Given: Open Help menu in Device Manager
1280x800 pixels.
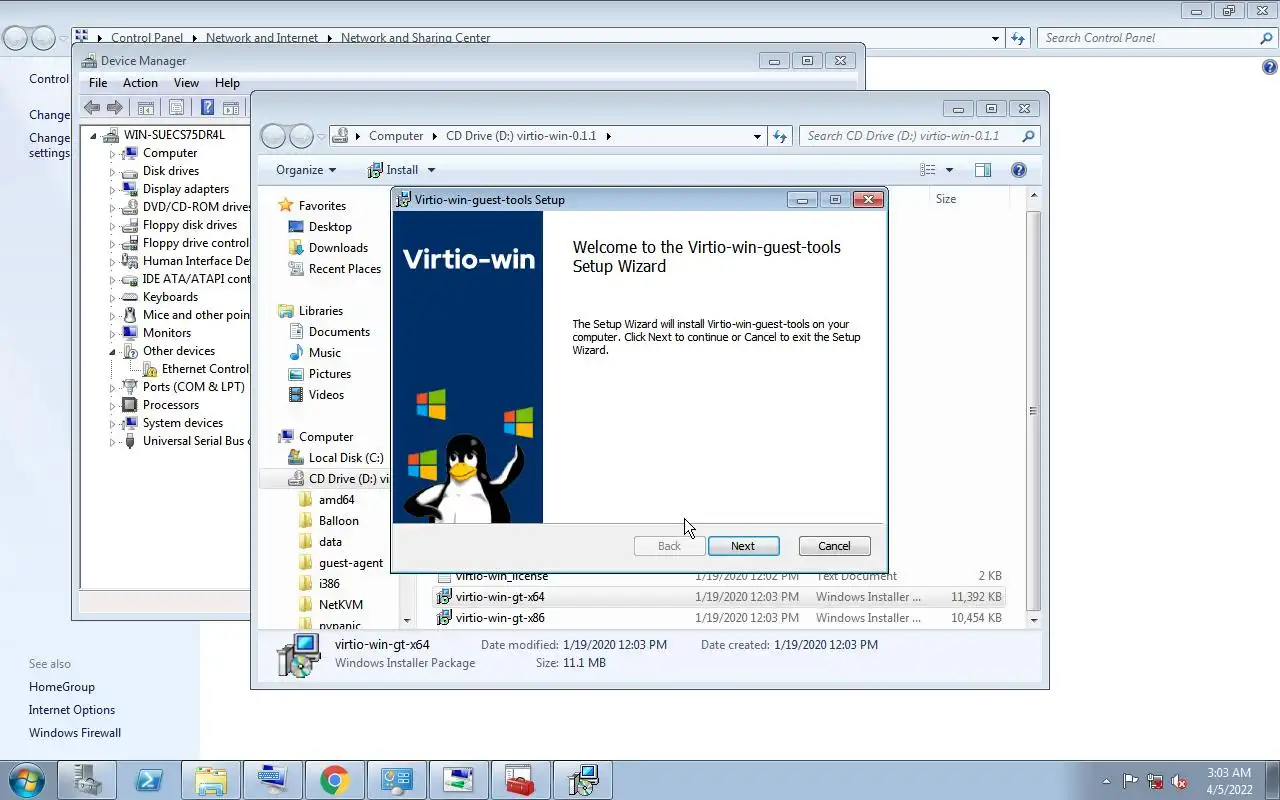Looking at the screenshot, I should [x=227, y=83].
